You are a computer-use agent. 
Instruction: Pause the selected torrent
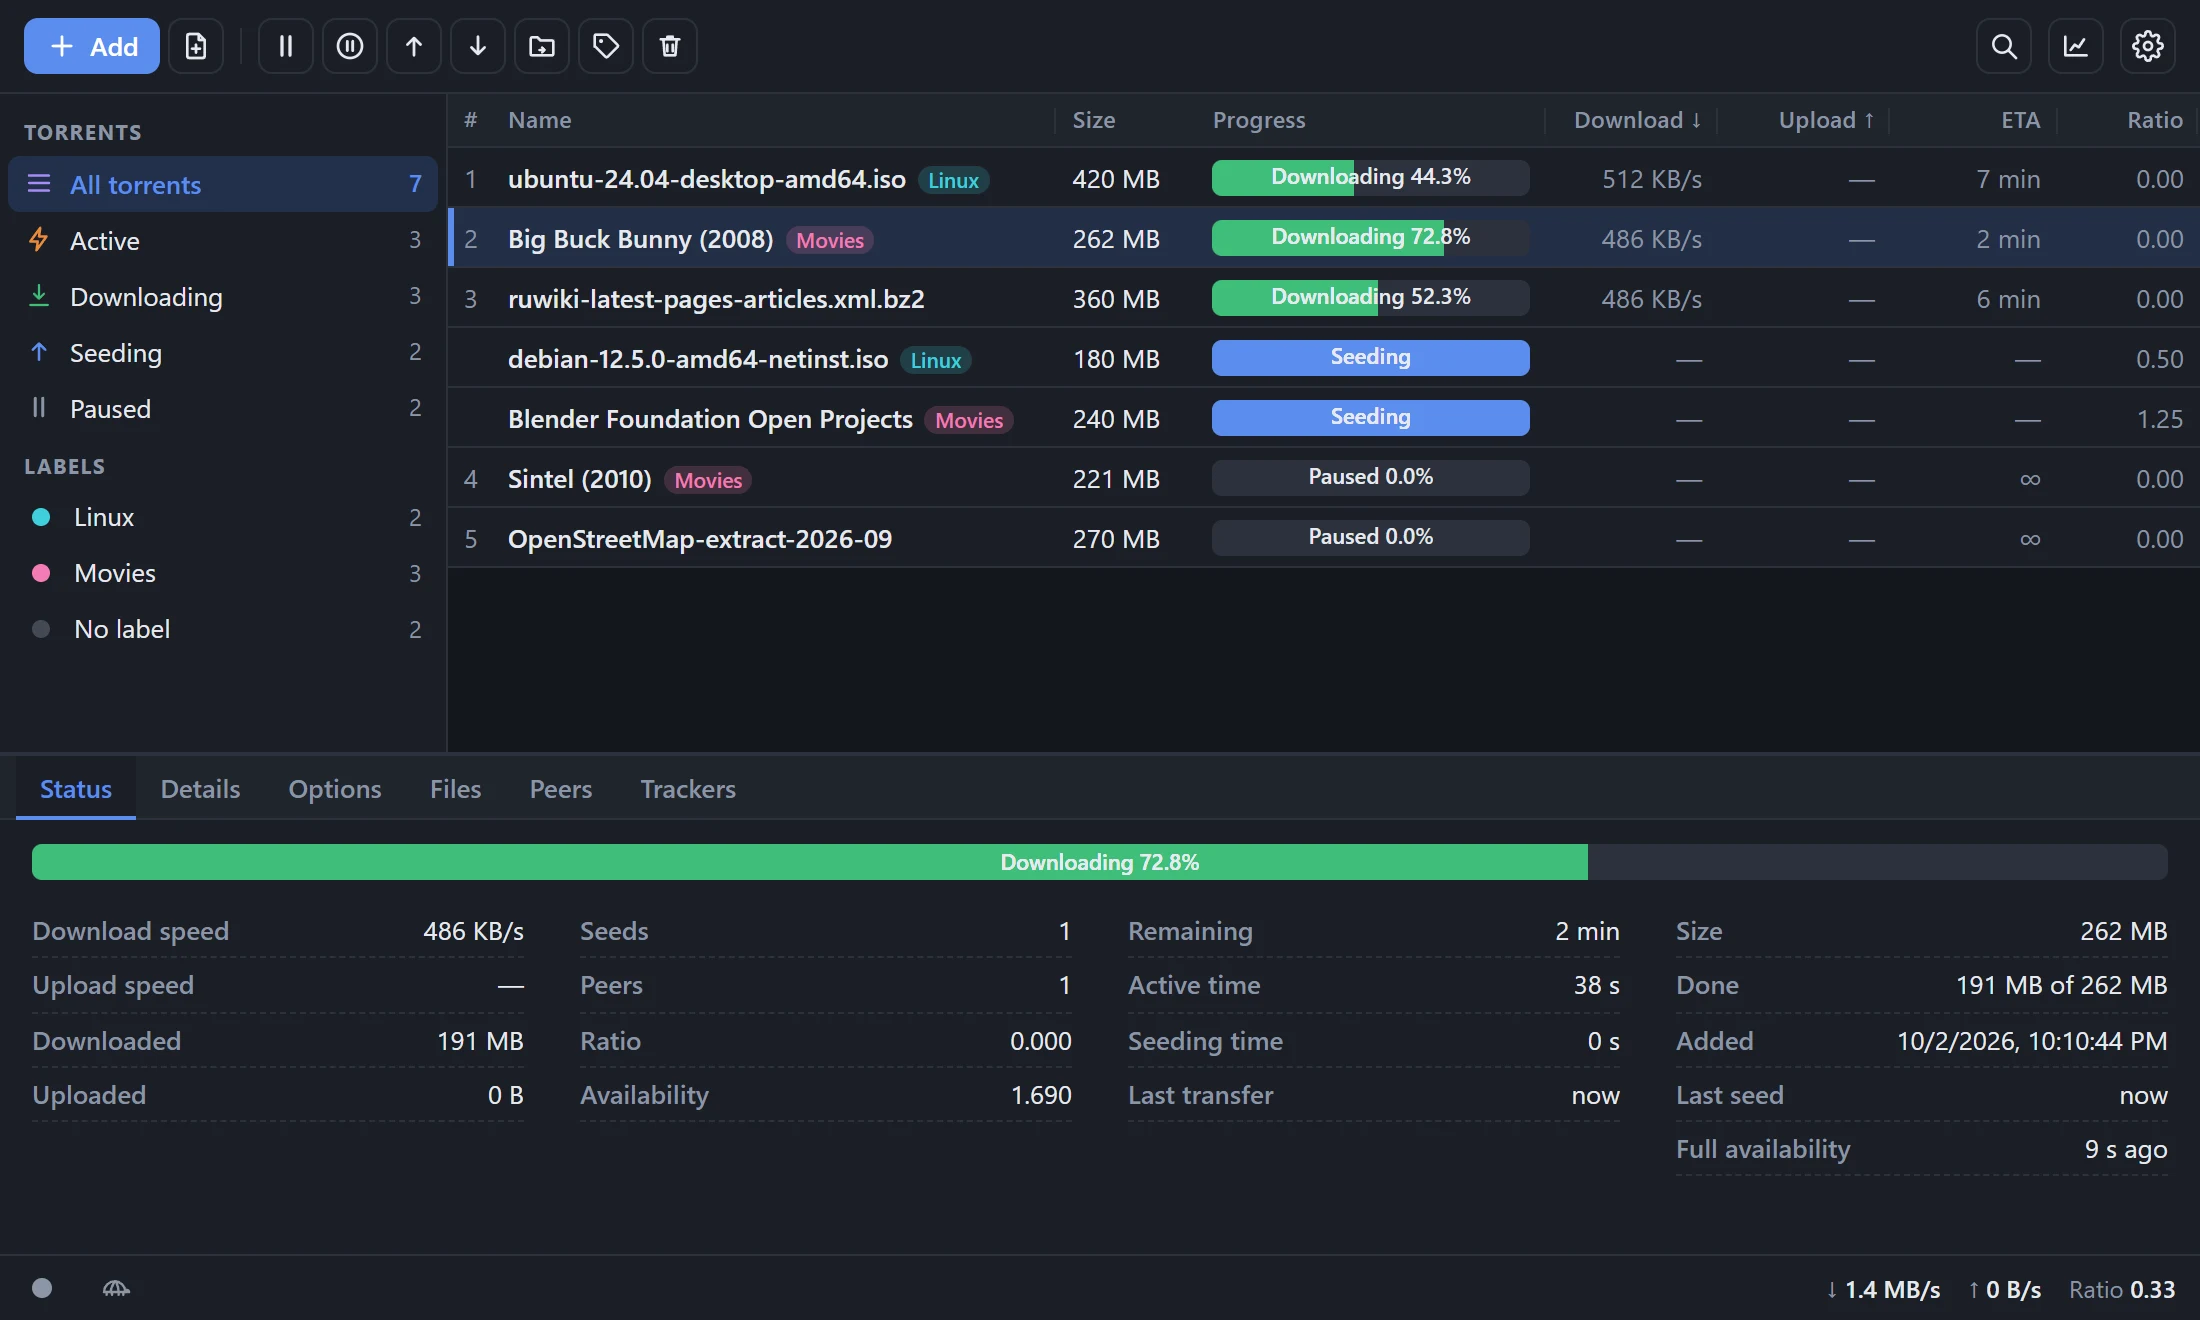click(x=286, y=46)
